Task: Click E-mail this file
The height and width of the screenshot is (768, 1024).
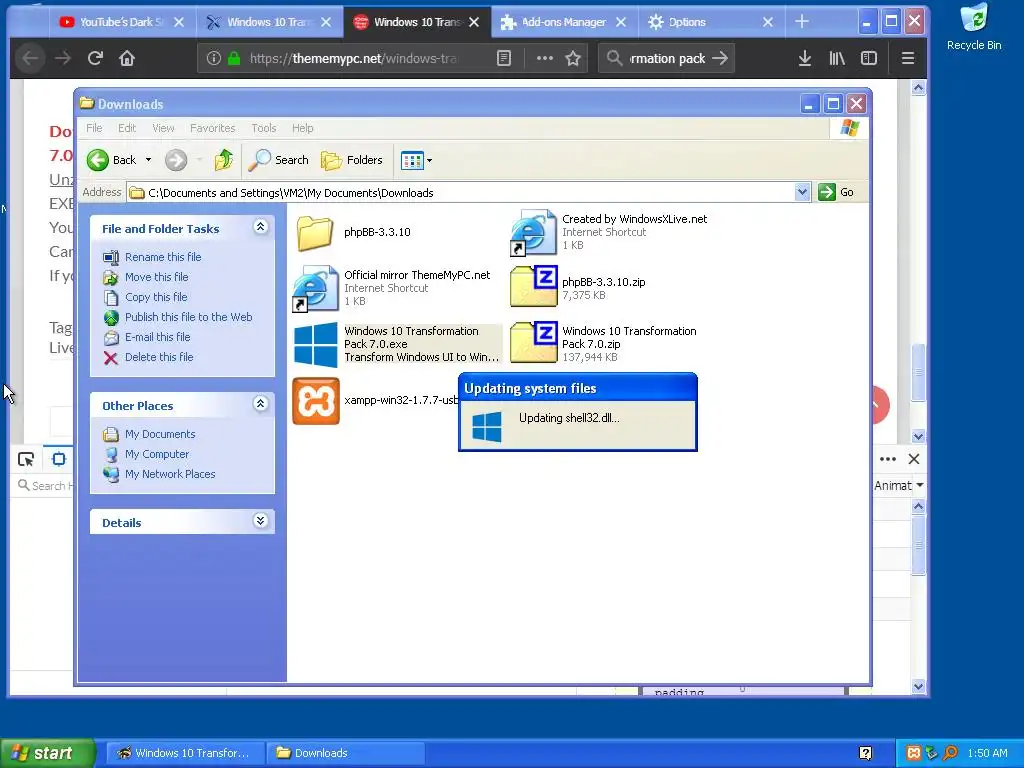Action: pos(157,337)
